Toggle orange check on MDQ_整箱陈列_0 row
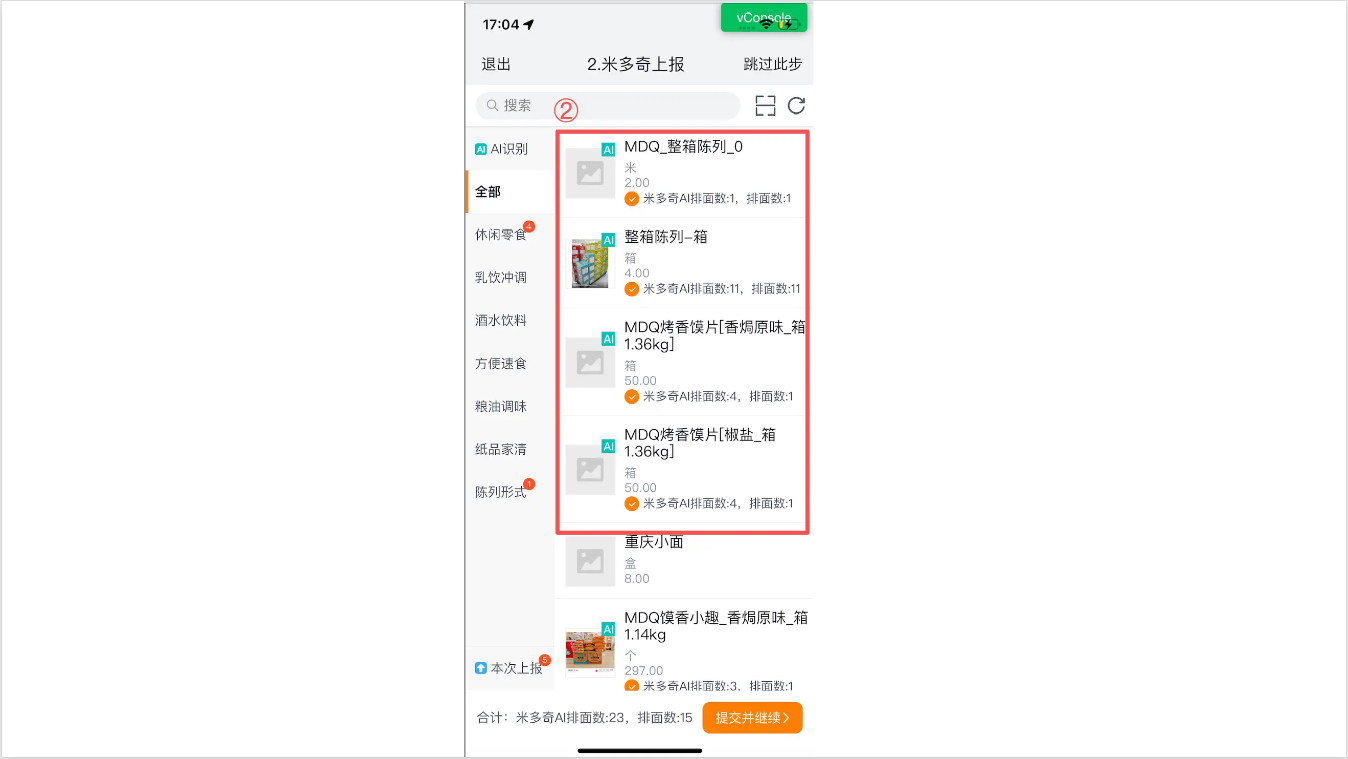 click(632, 199)
